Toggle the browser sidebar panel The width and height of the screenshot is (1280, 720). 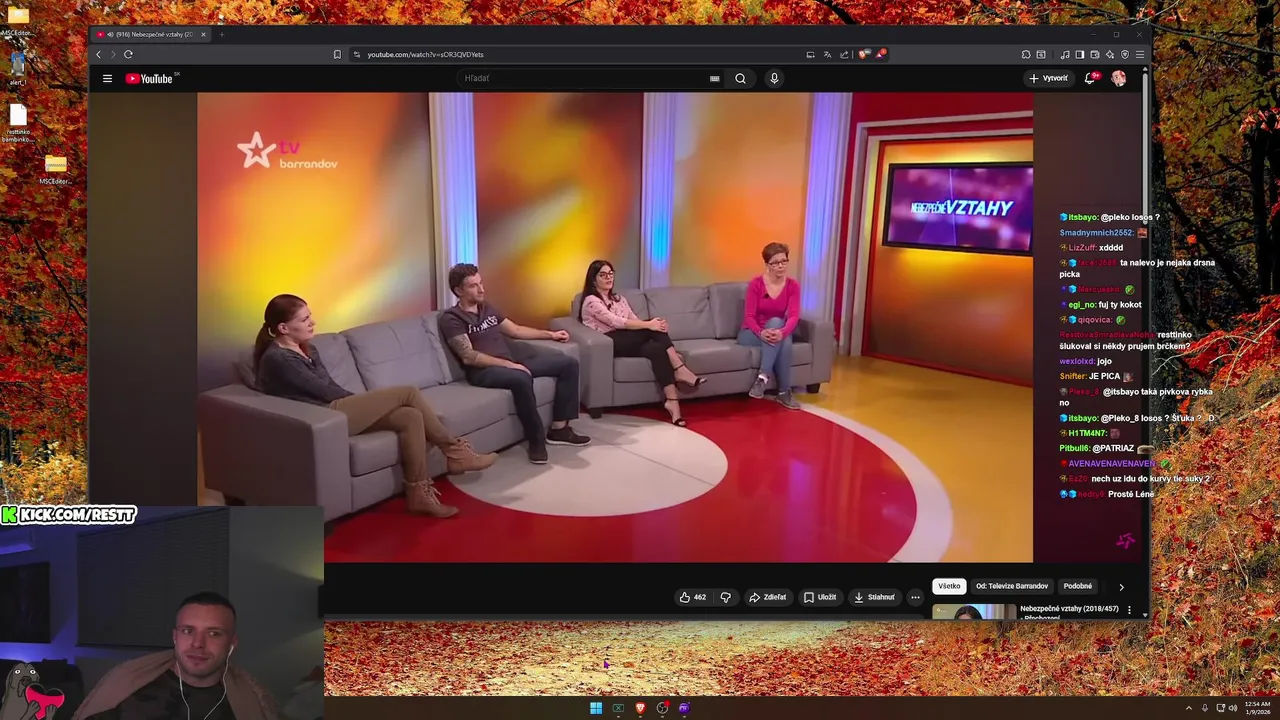click(x=1079, y=54)
